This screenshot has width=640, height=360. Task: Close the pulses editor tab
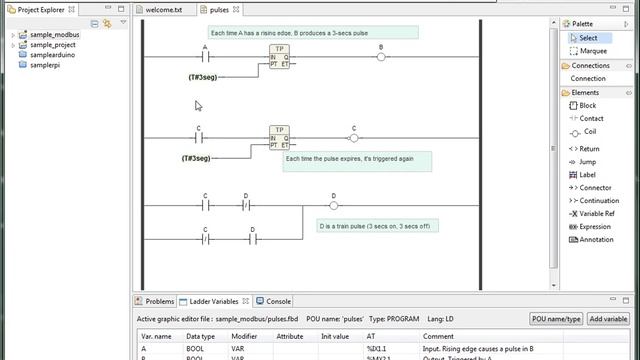pyautogui.click(x=236, y=9)
